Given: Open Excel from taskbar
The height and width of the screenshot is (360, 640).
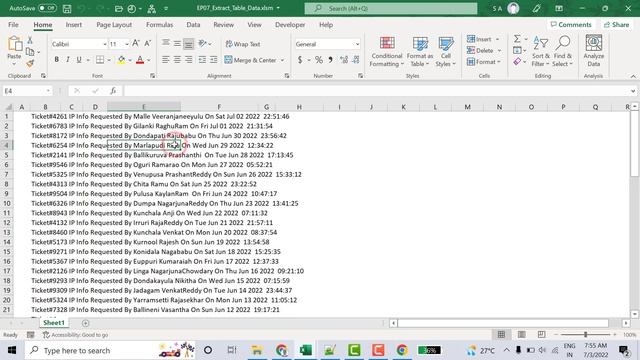Looking at the screenshot, I should click(x=306, y=350).
